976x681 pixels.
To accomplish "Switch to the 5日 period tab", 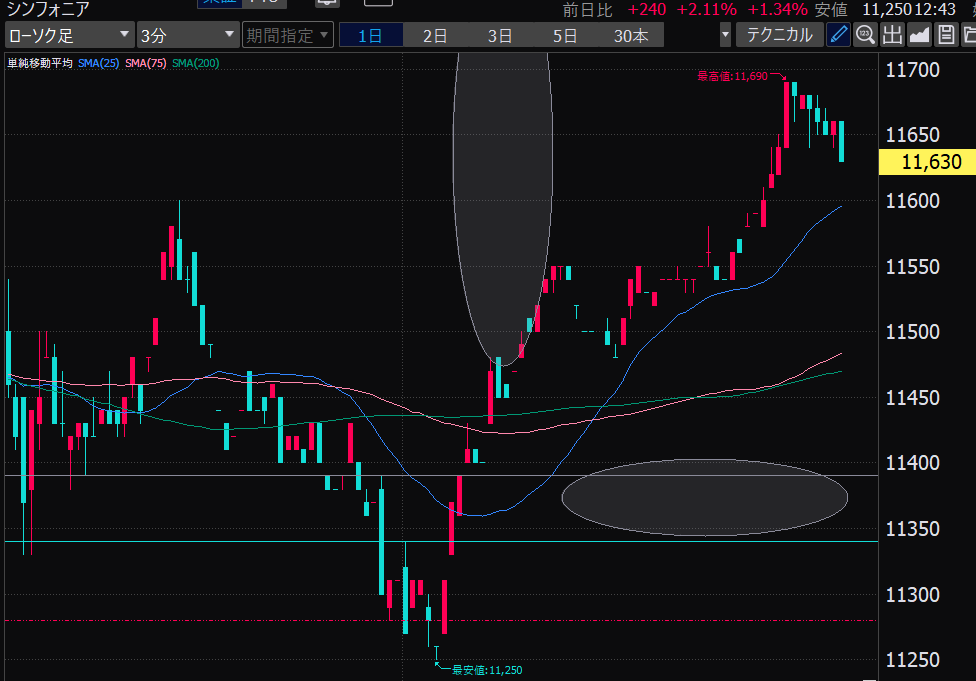I will click(565, 35).
